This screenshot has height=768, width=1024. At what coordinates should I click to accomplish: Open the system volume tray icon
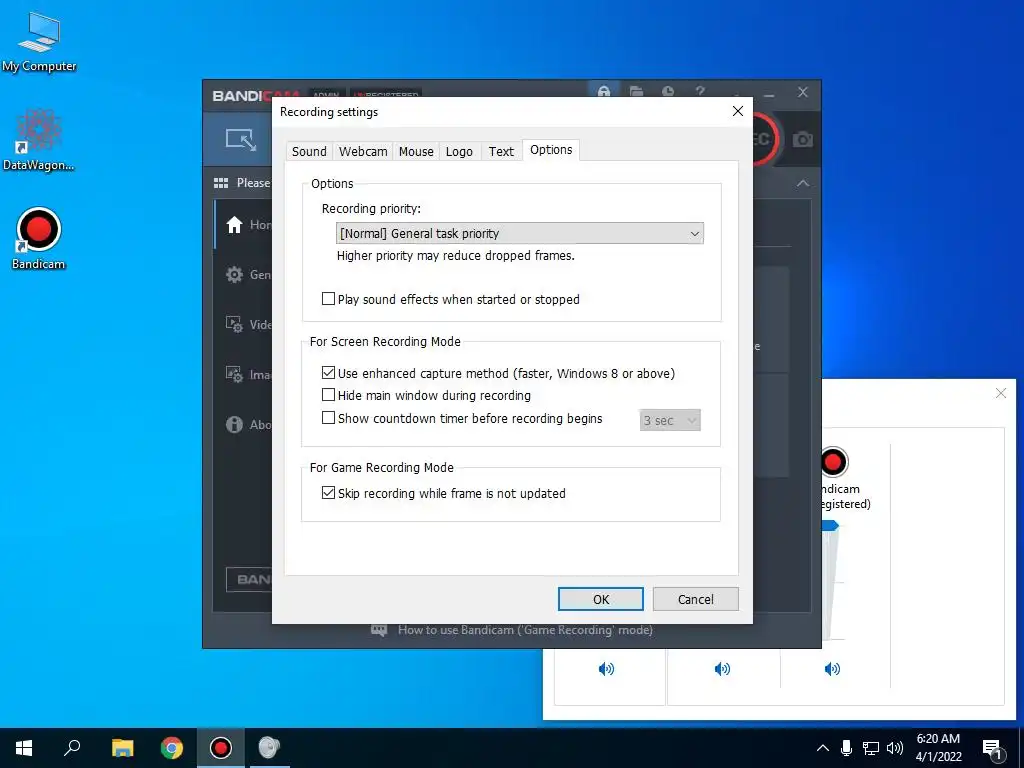click(895, 748)
